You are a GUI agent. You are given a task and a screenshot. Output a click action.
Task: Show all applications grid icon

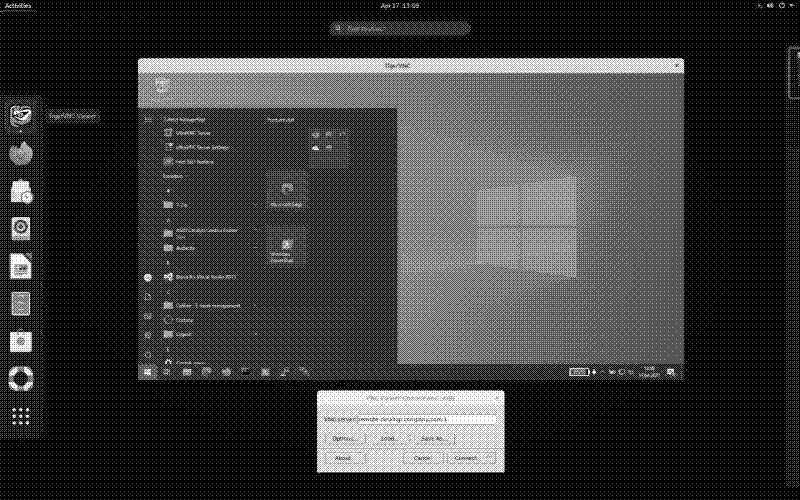tap(21, 417)
